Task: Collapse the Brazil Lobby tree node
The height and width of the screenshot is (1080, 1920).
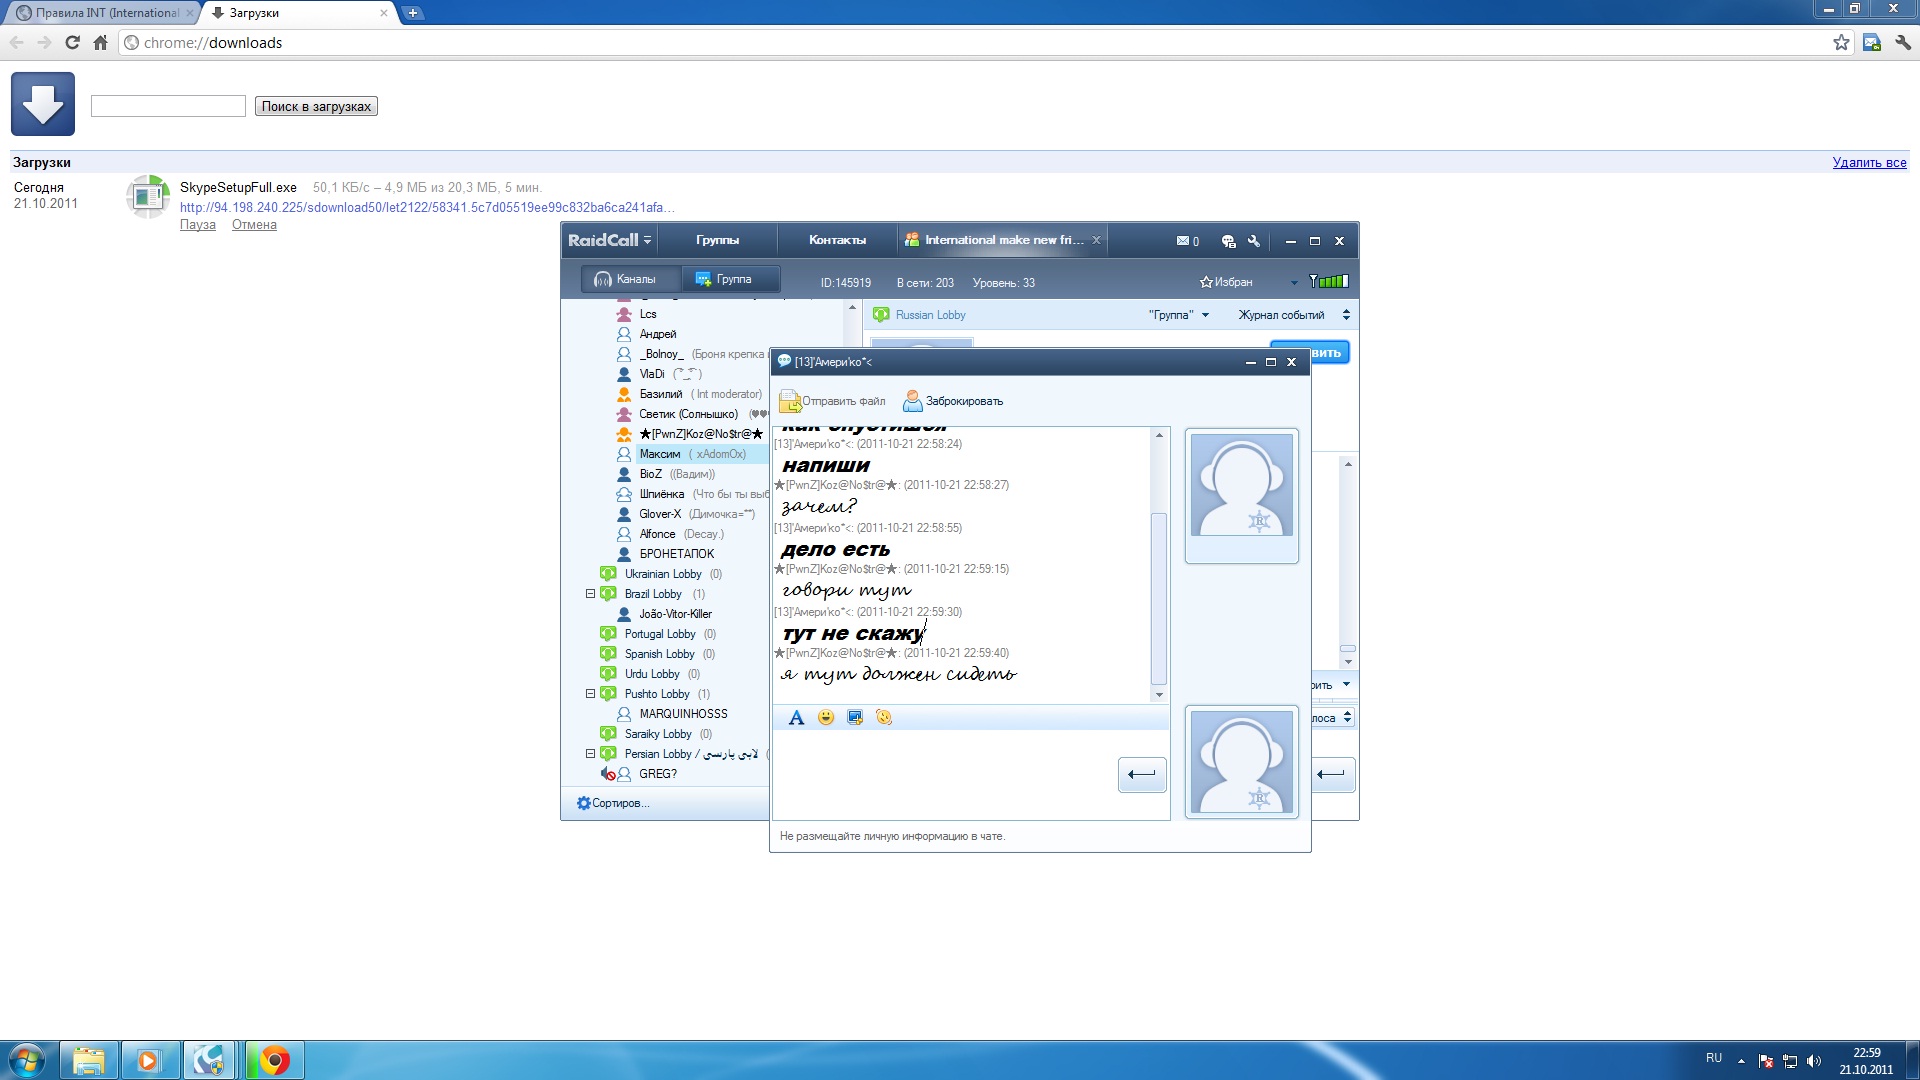Action: 590,594
